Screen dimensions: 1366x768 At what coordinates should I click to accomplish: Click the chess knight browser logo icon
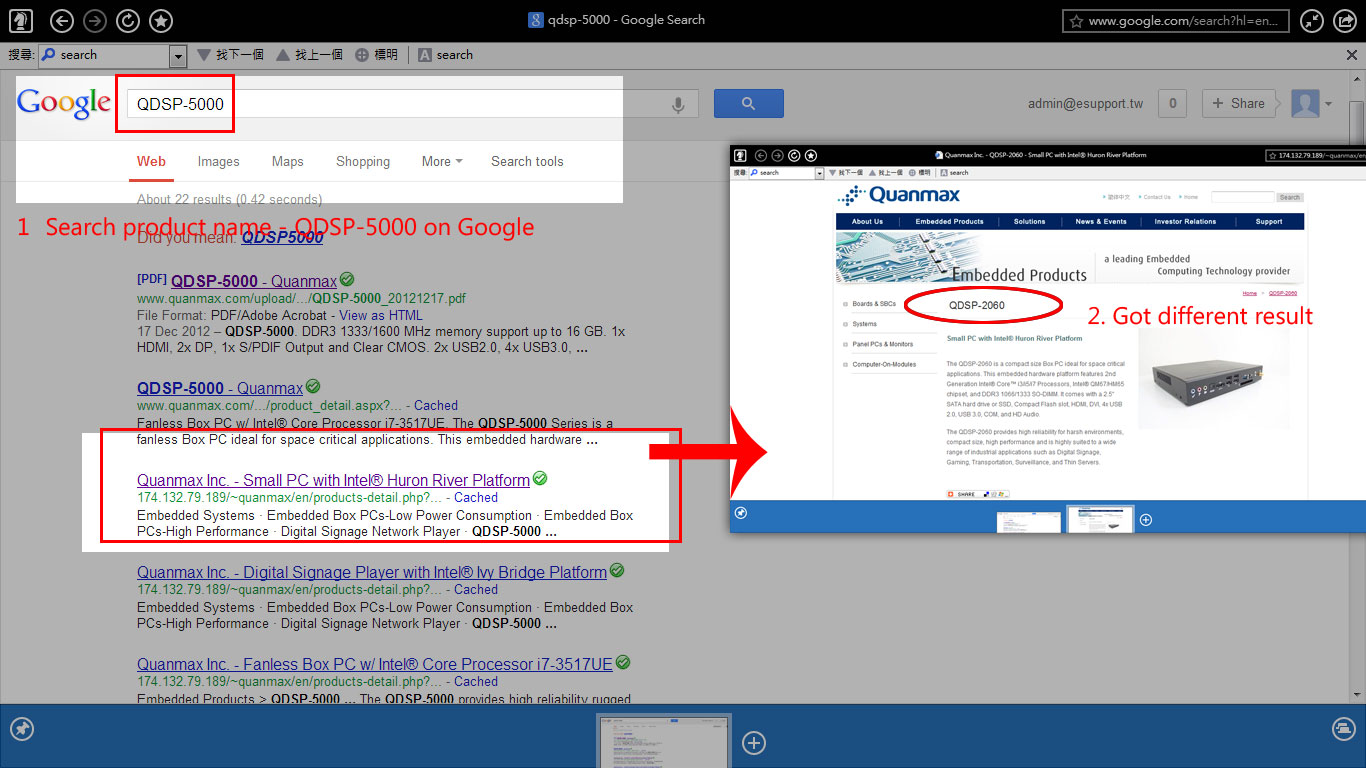point(20,20)
